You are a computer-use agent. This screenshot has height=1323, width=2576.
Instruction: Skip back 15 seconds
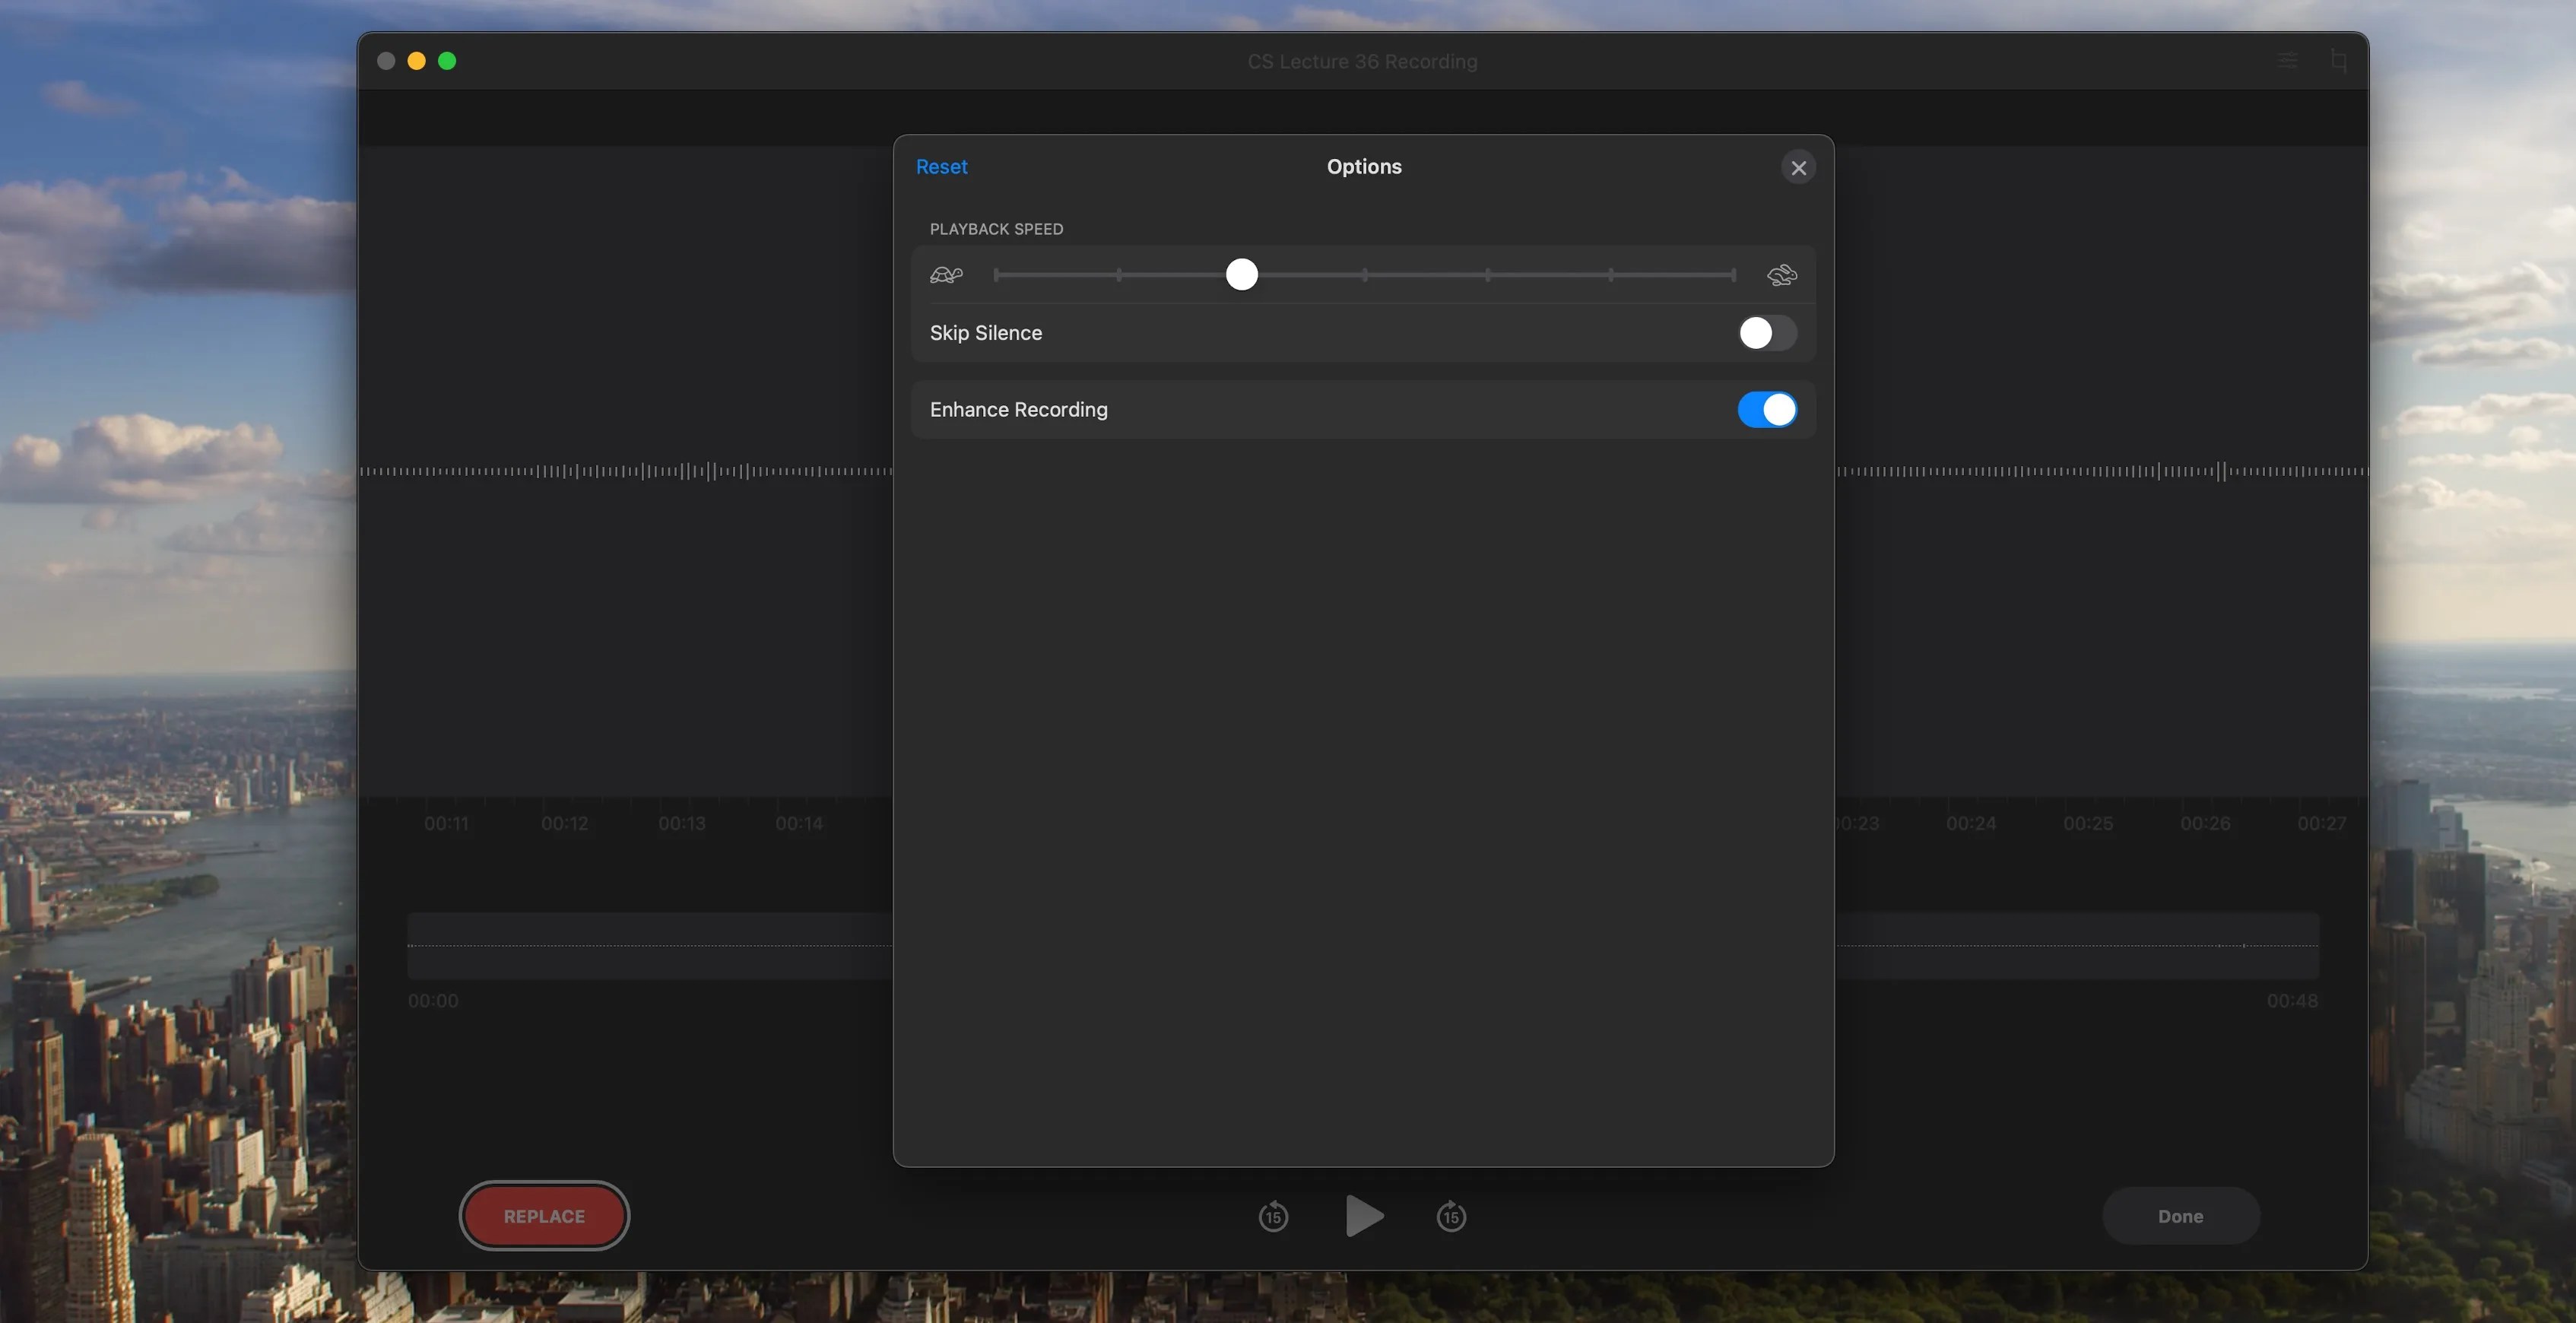click(x=1273, y=1216)
